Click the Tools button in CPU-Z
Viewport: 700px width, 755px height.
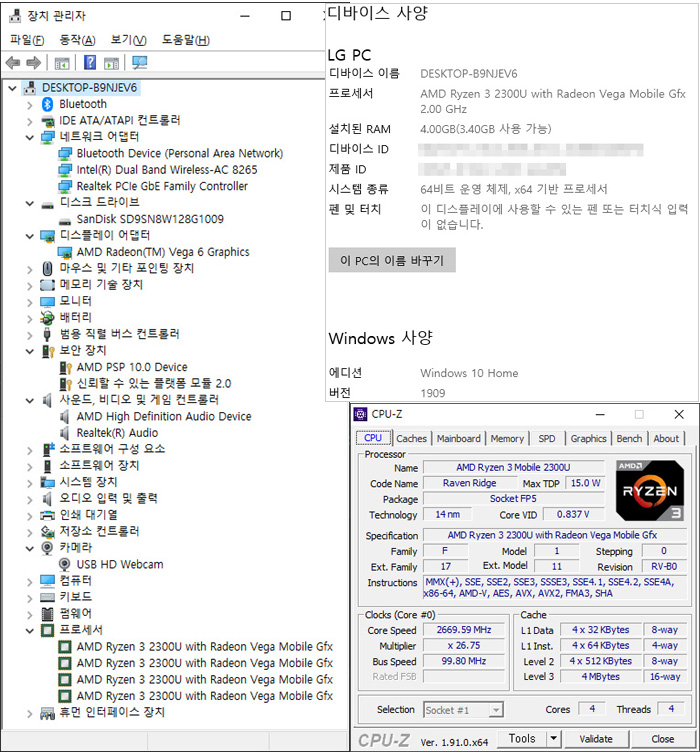click(522, 738)
